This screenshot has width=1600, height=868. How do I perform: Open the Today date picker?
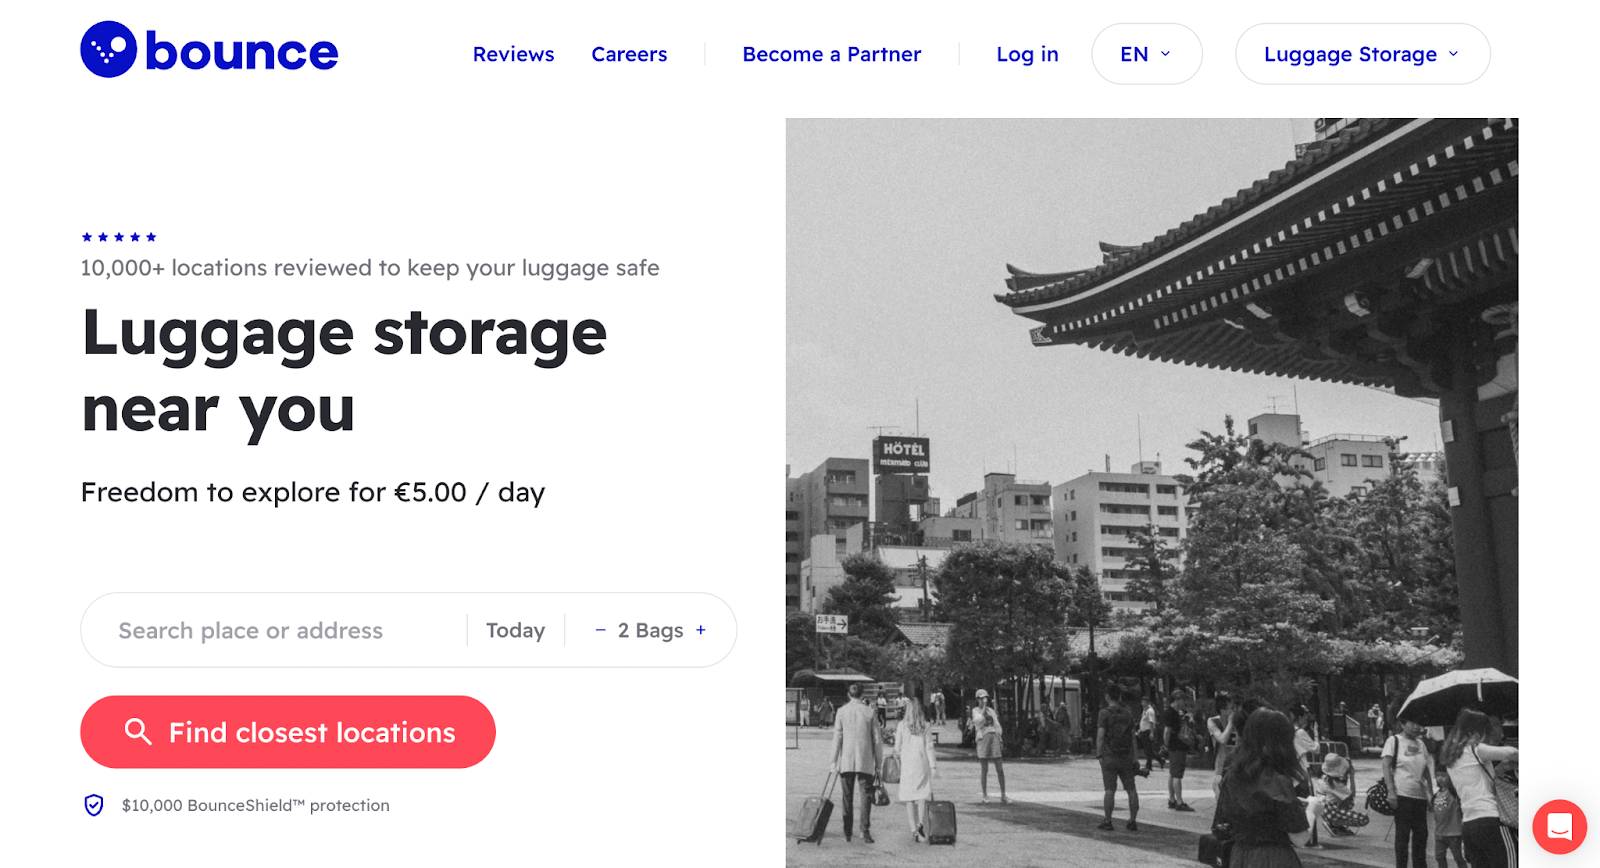(x=515, y=630)
